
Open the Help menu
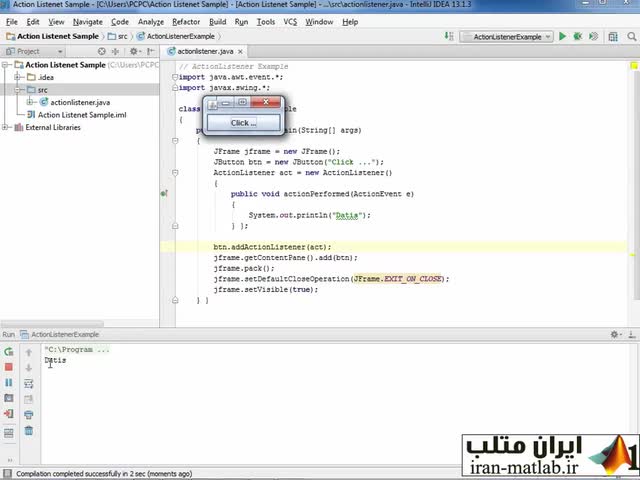click(350, 22)
